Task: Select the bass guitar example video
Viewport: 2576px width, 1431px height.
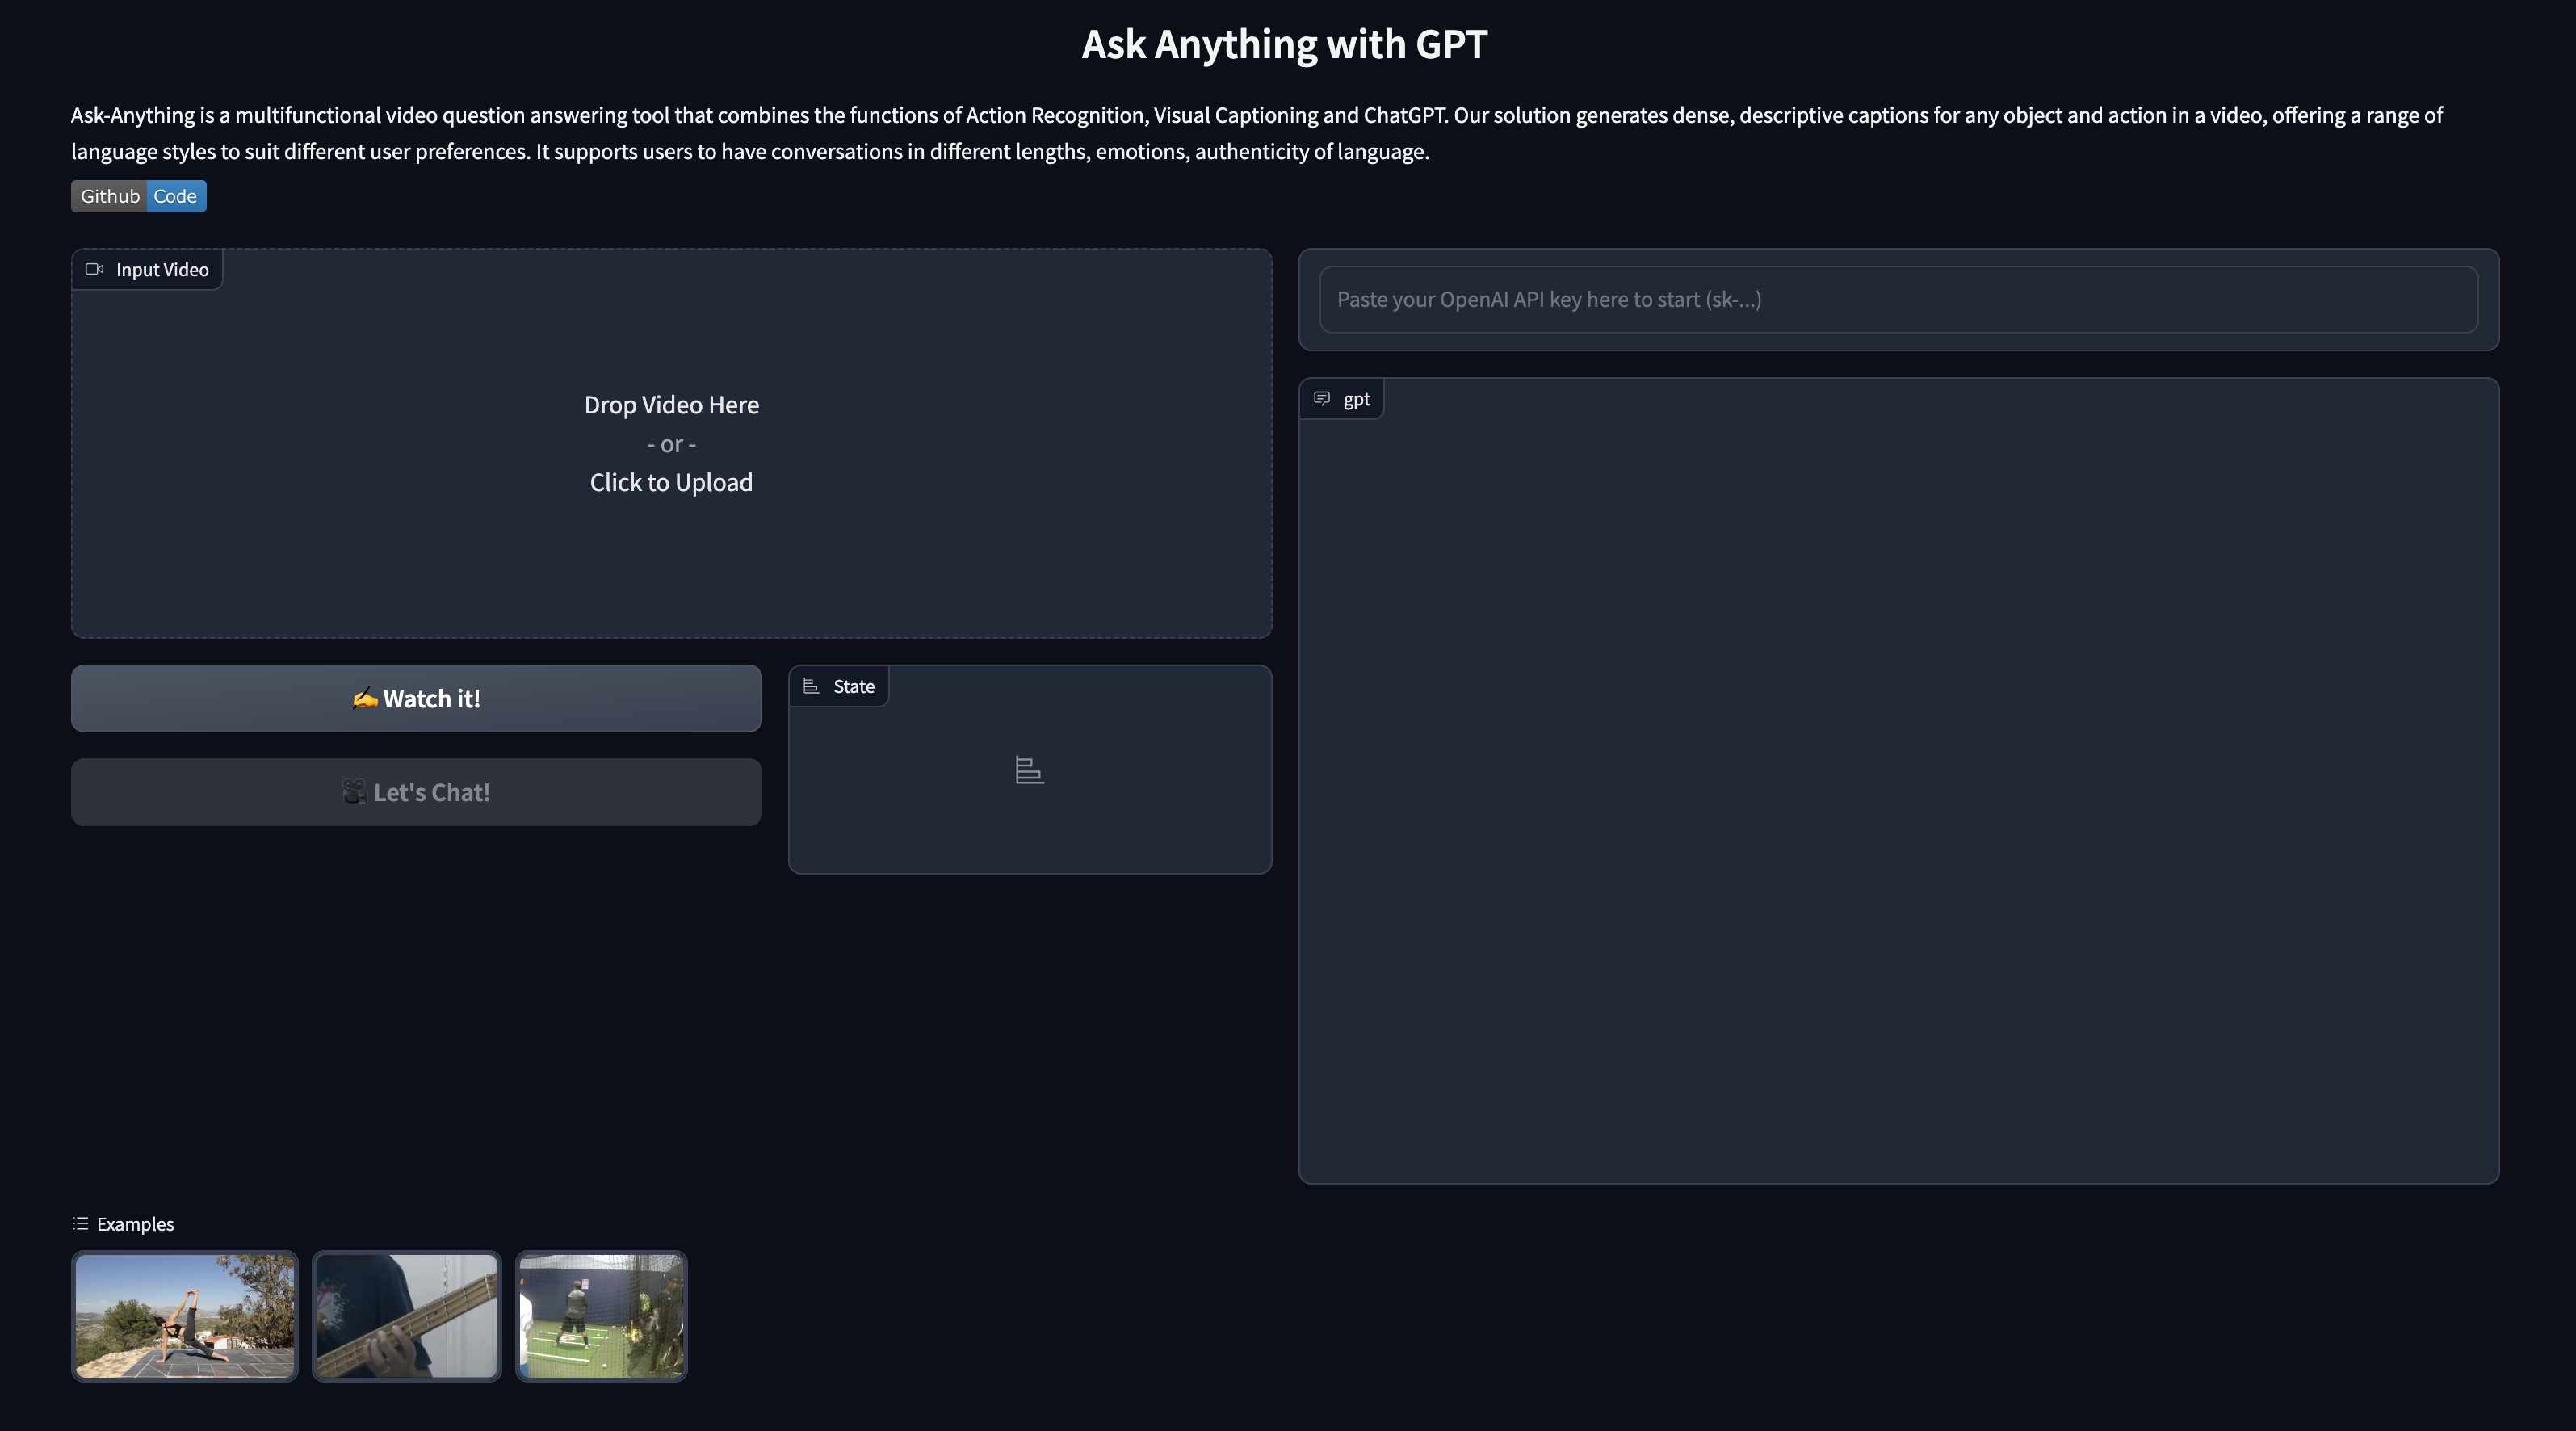Action: [x=406, y=1316]
